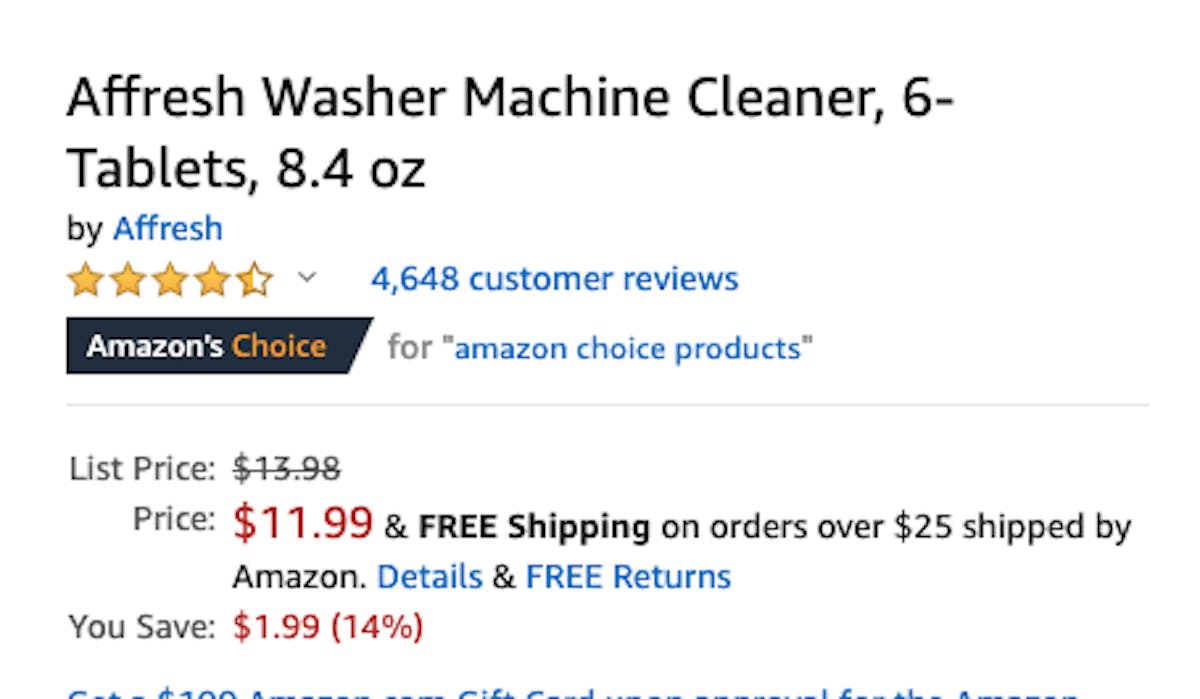Click the fourth gold rating star
1200x699 pixels.
(x=212, y=280)
